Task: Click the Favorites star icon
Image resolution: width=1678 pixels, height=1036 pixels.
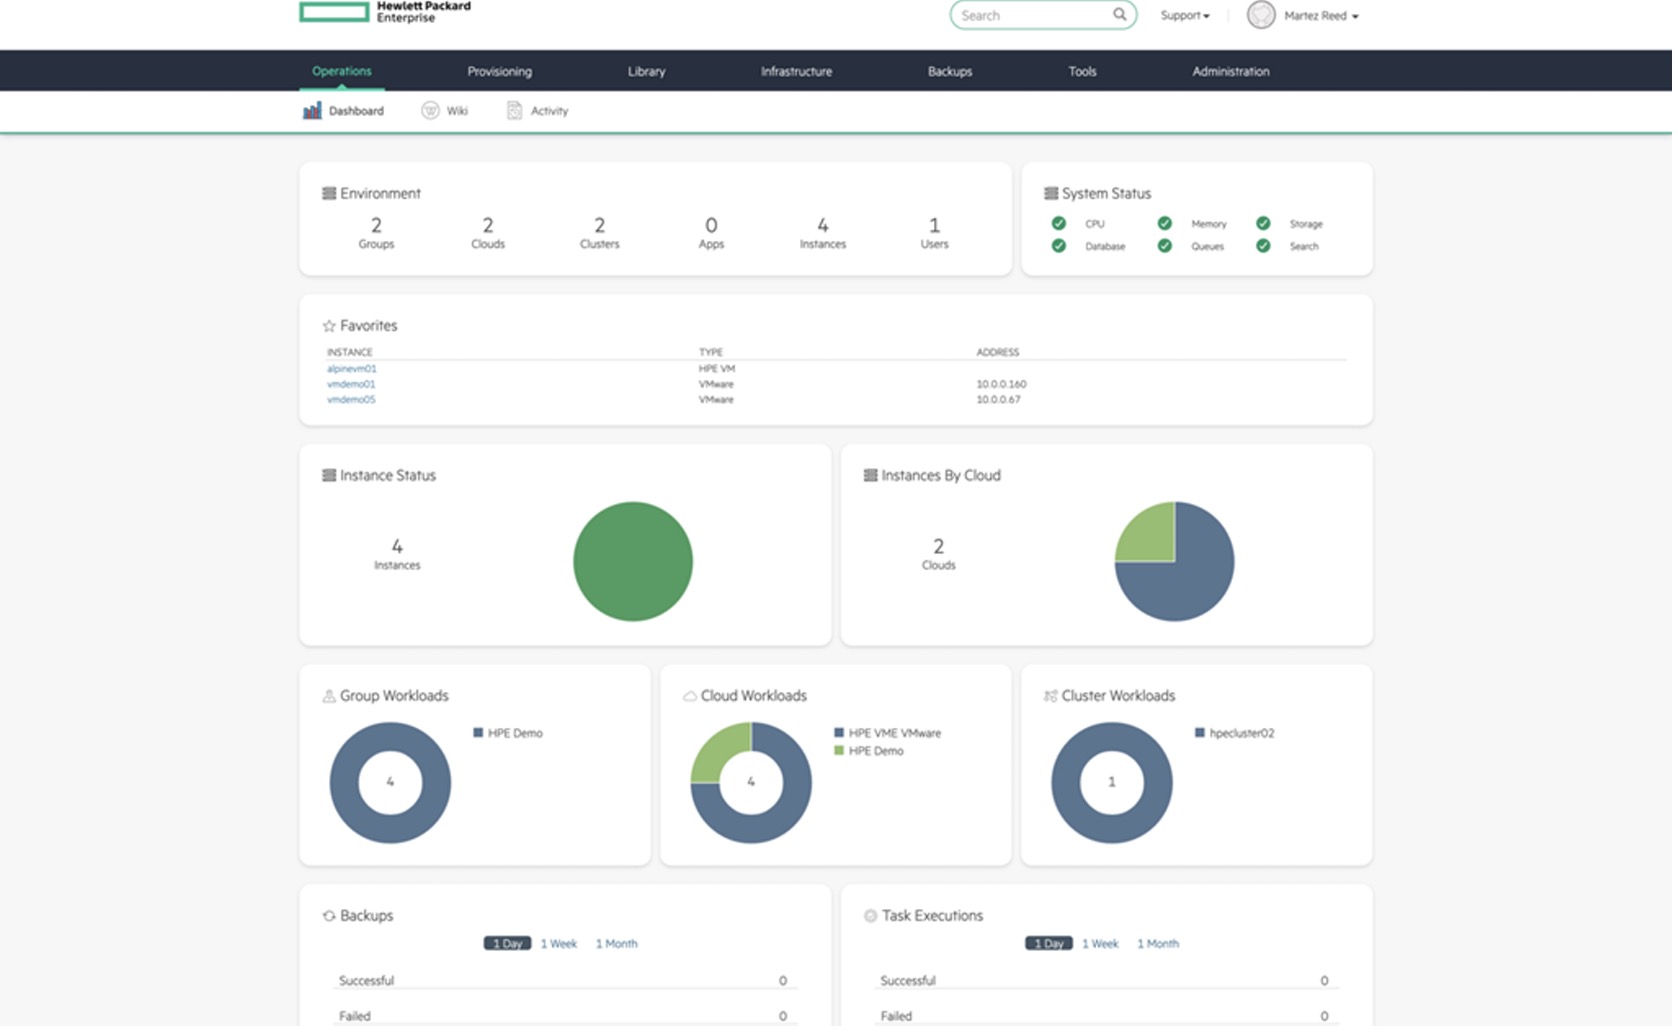Action: pyautogui.click(x=329, y=326)
